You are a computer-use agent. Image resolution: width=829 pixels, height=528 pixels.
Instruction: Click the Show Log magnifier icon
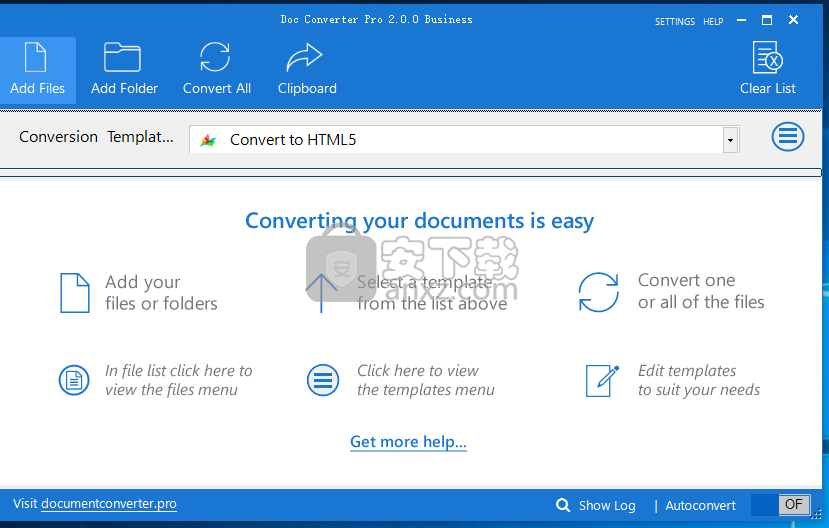[x=563, y=505]
